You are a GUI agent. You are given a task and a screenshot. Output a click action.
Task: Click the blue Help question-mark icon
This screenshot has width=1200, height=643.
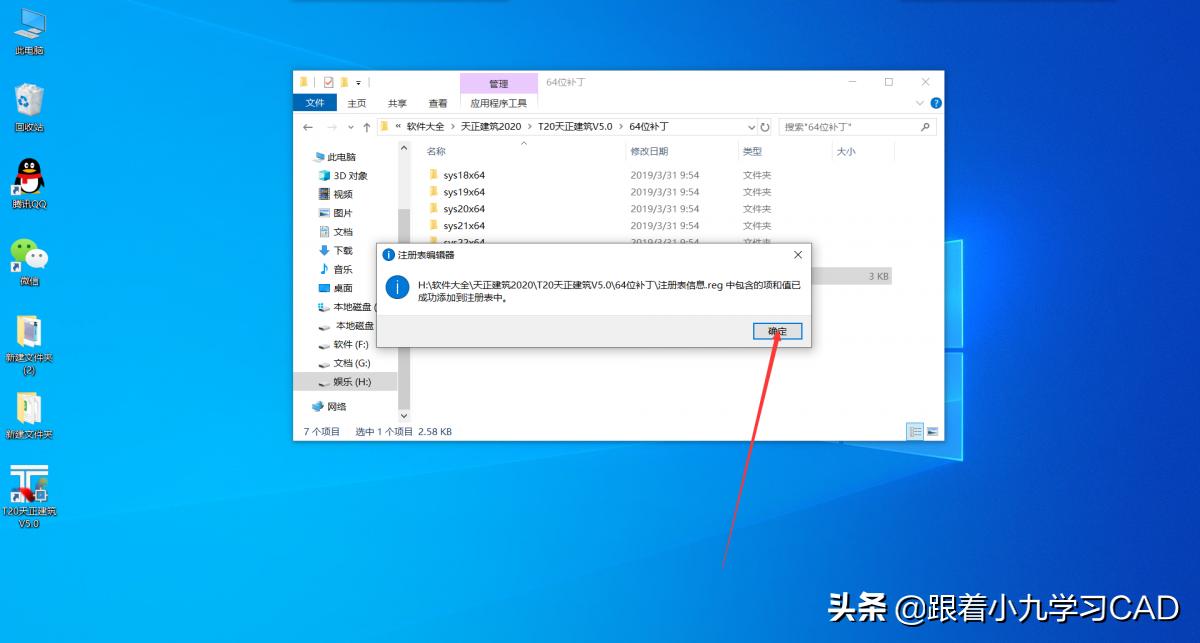click(x=934, y=103)
